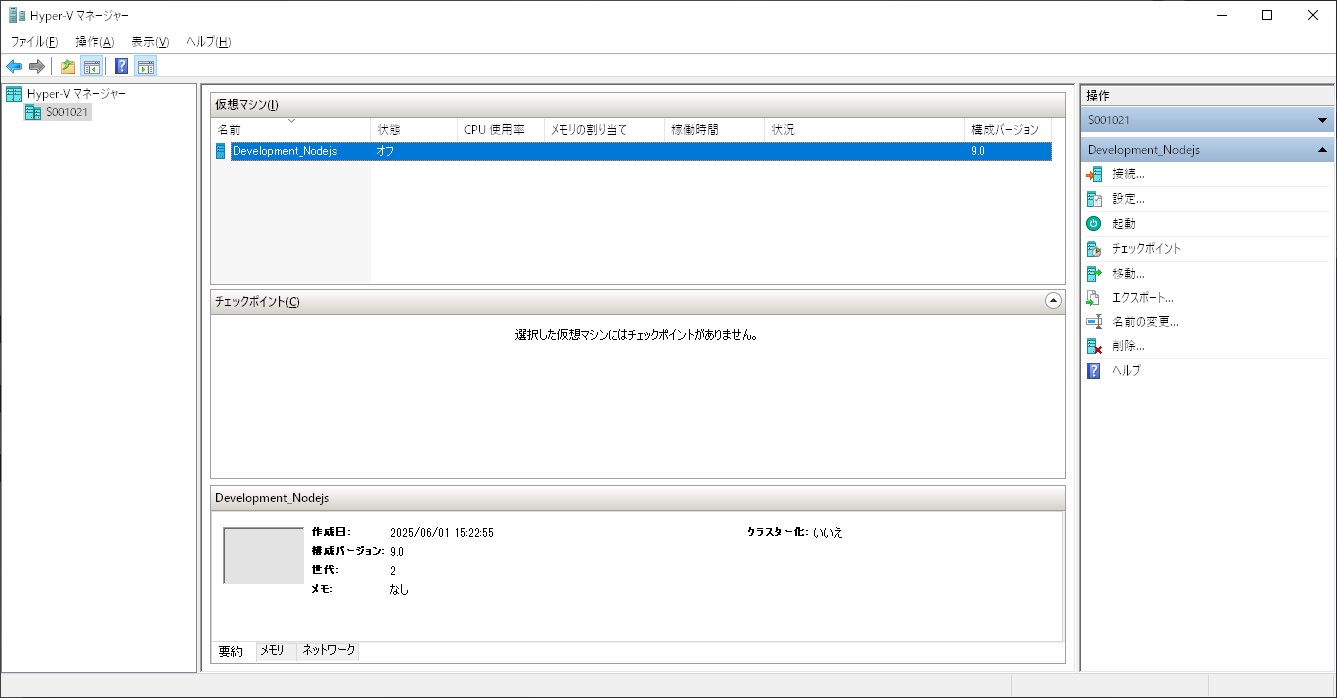Sort by the 状態 column header

pos(388,130)
